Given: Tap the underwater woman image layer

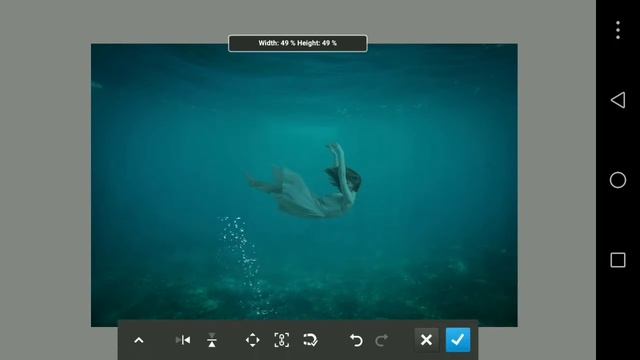Looking at the screenshot, I should pos(304,185).
